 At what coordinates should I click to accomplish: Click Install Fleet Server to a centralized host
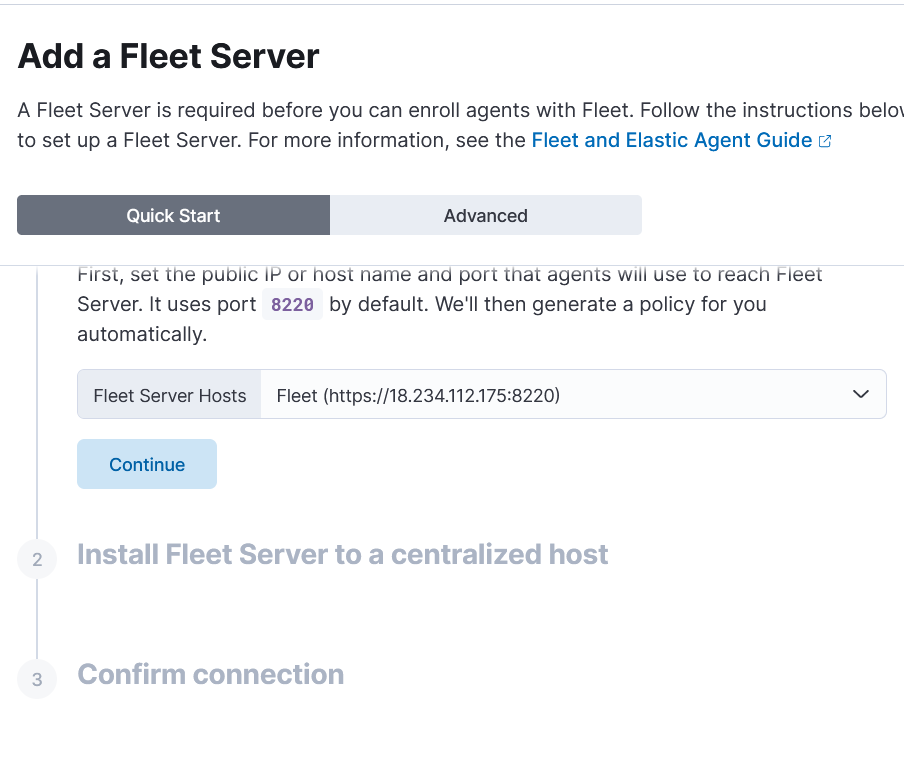pos(342,554)
